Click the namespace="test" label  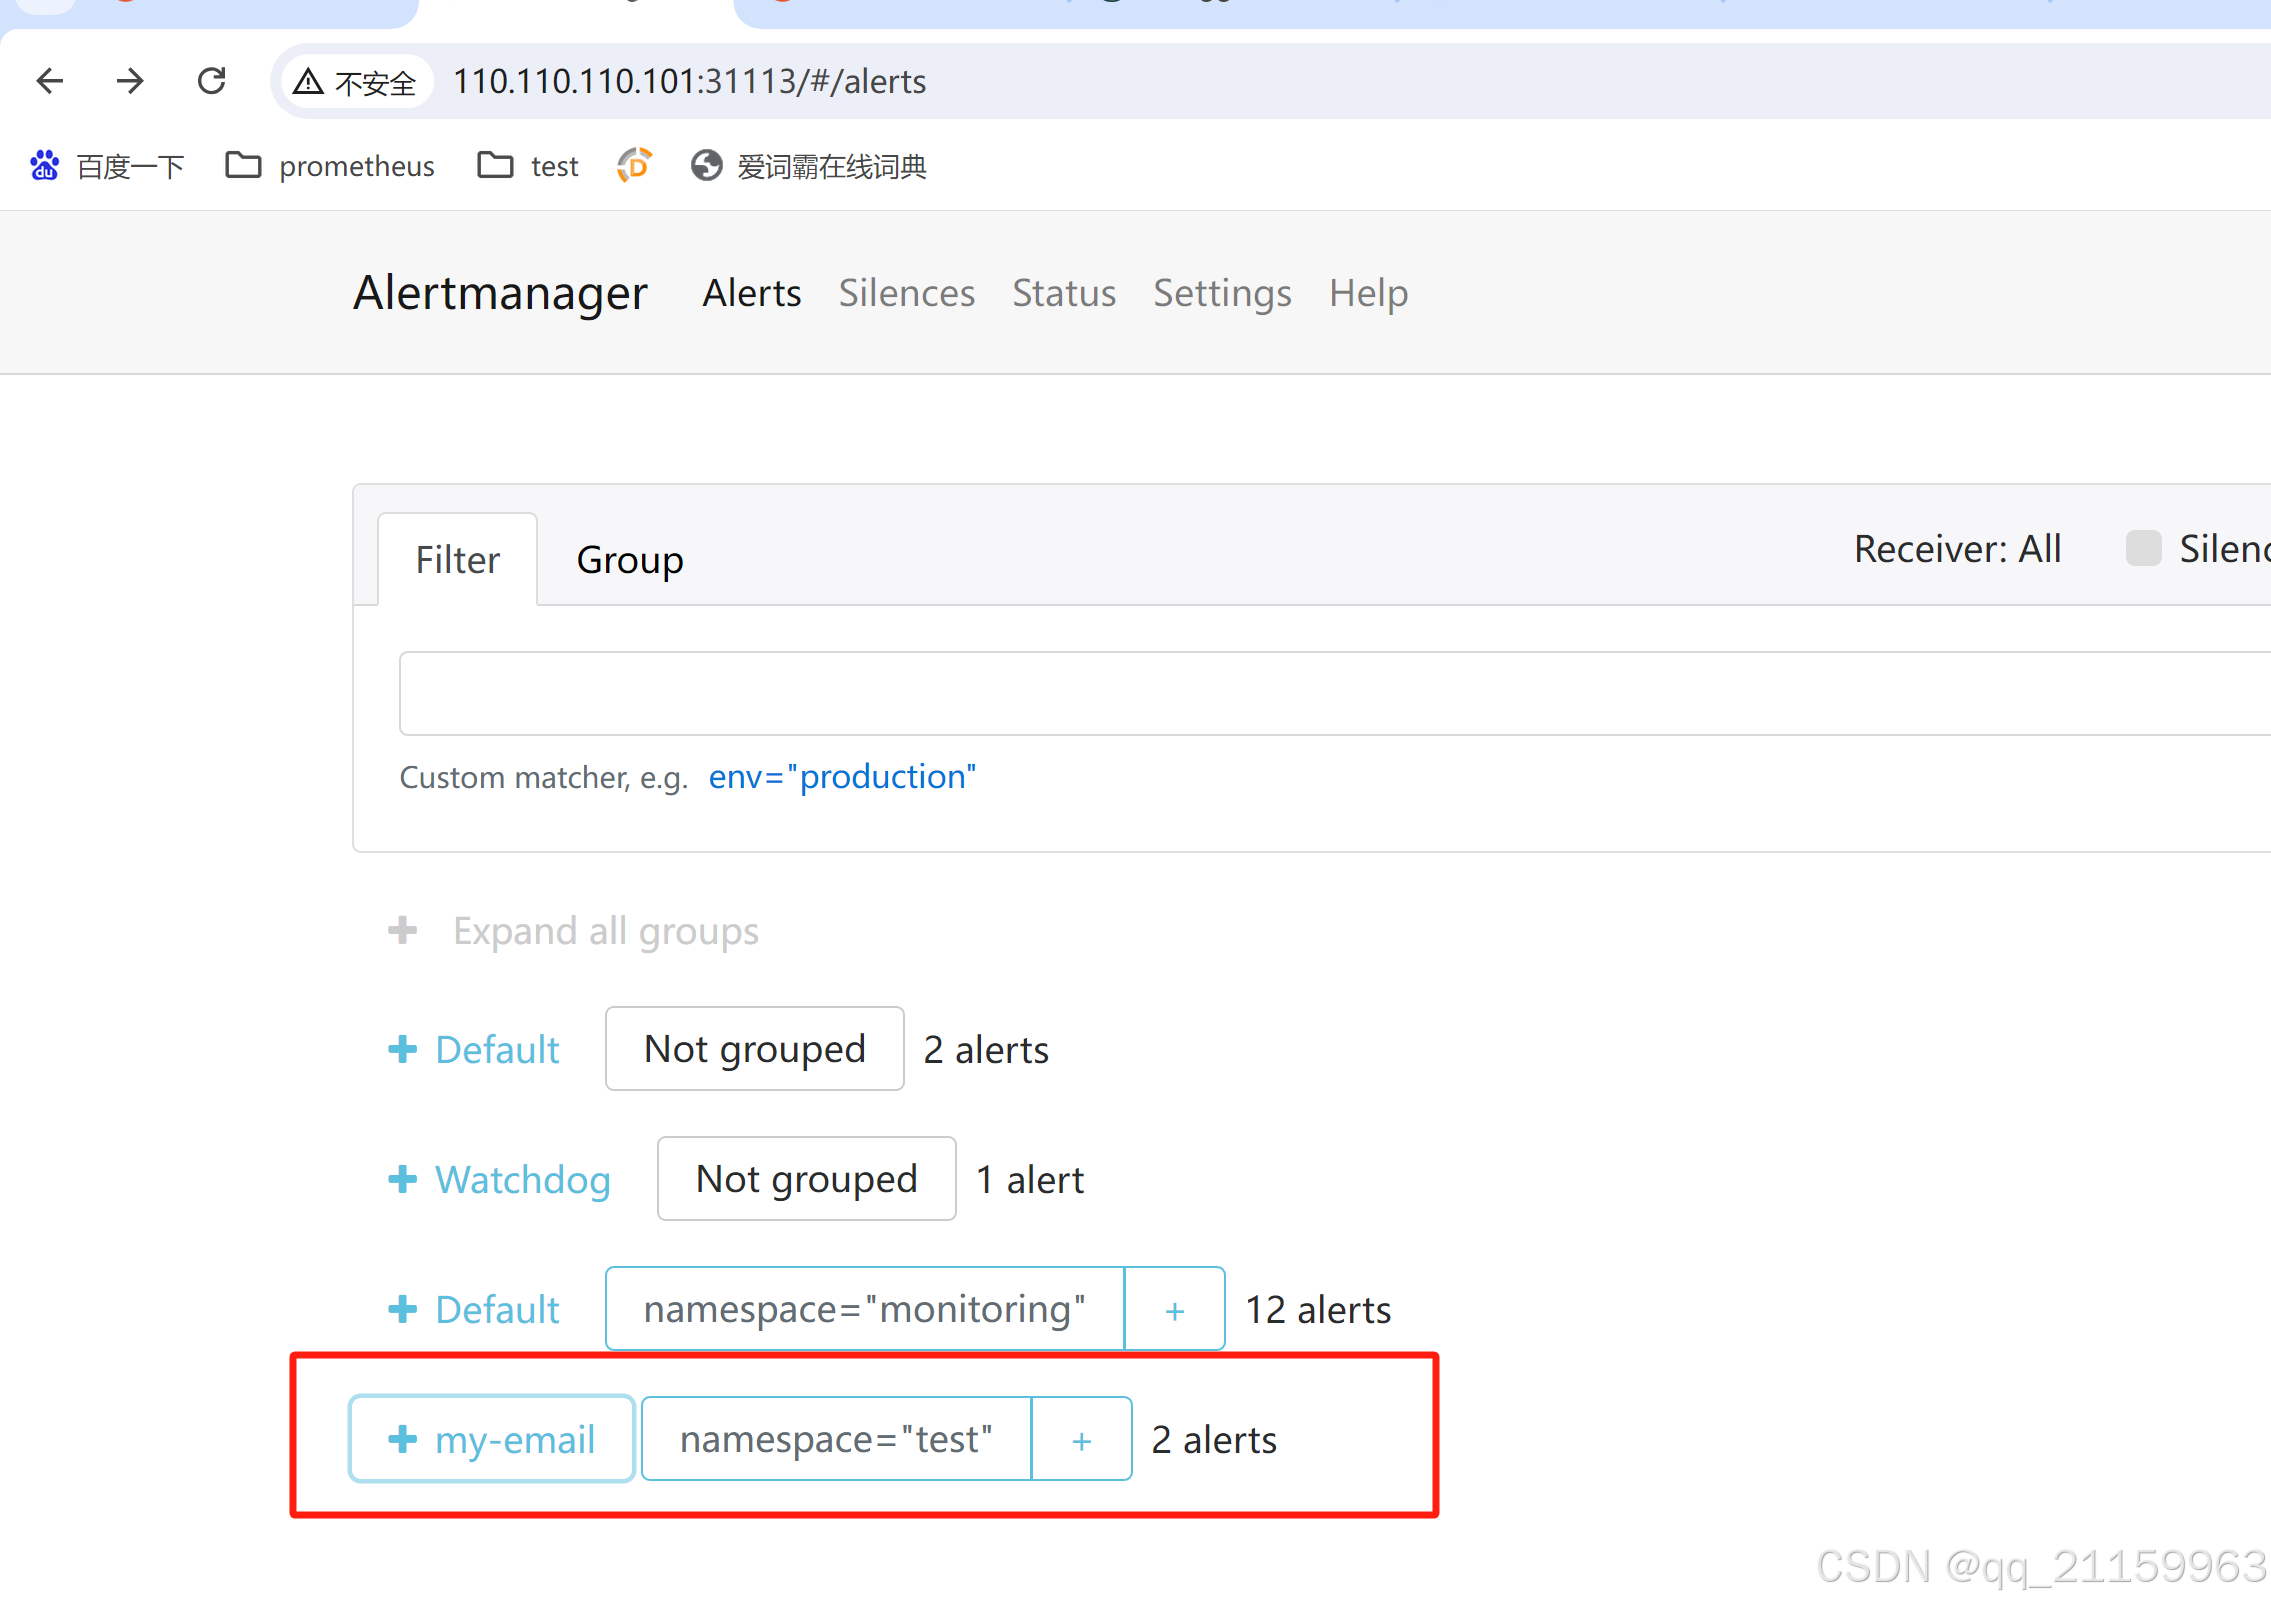click(x=836, y=1439)
